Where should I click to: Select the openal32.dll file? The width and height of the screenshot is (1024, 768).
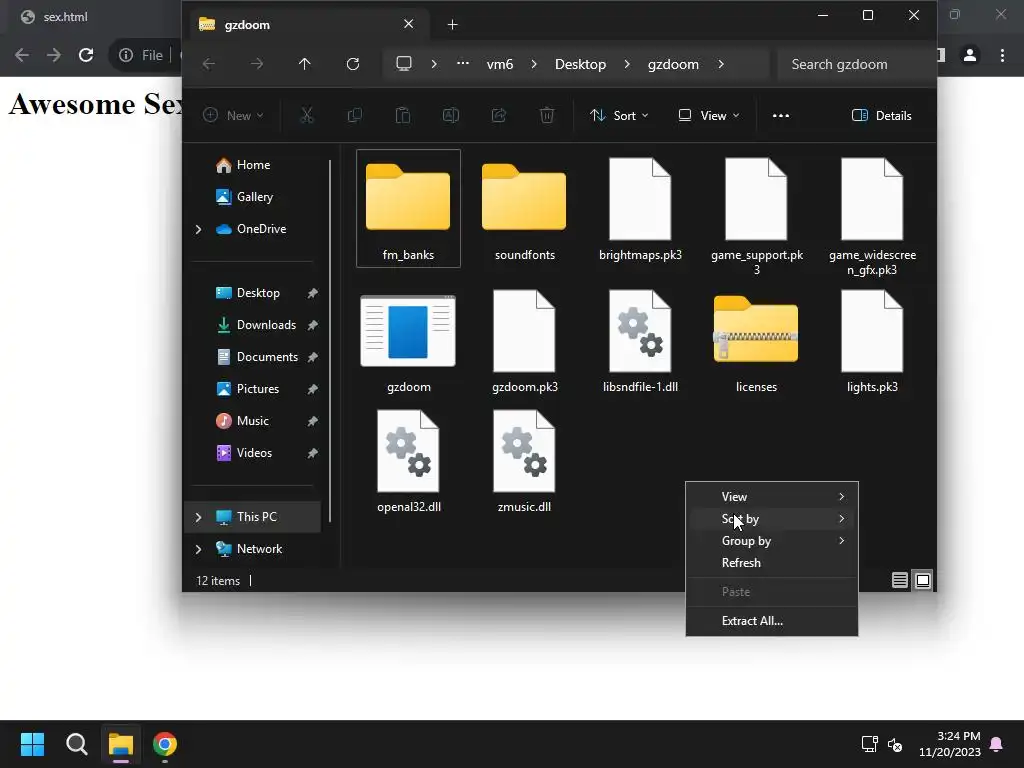408,461
